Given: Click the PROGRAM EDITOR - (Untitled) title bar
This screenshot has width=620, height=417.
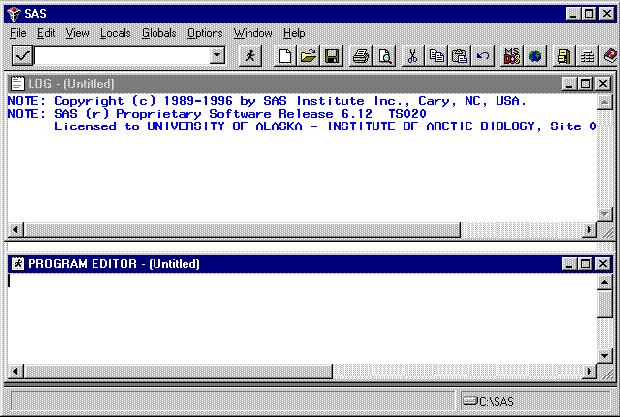Looking at the screenshot, I should coord(310,264).
